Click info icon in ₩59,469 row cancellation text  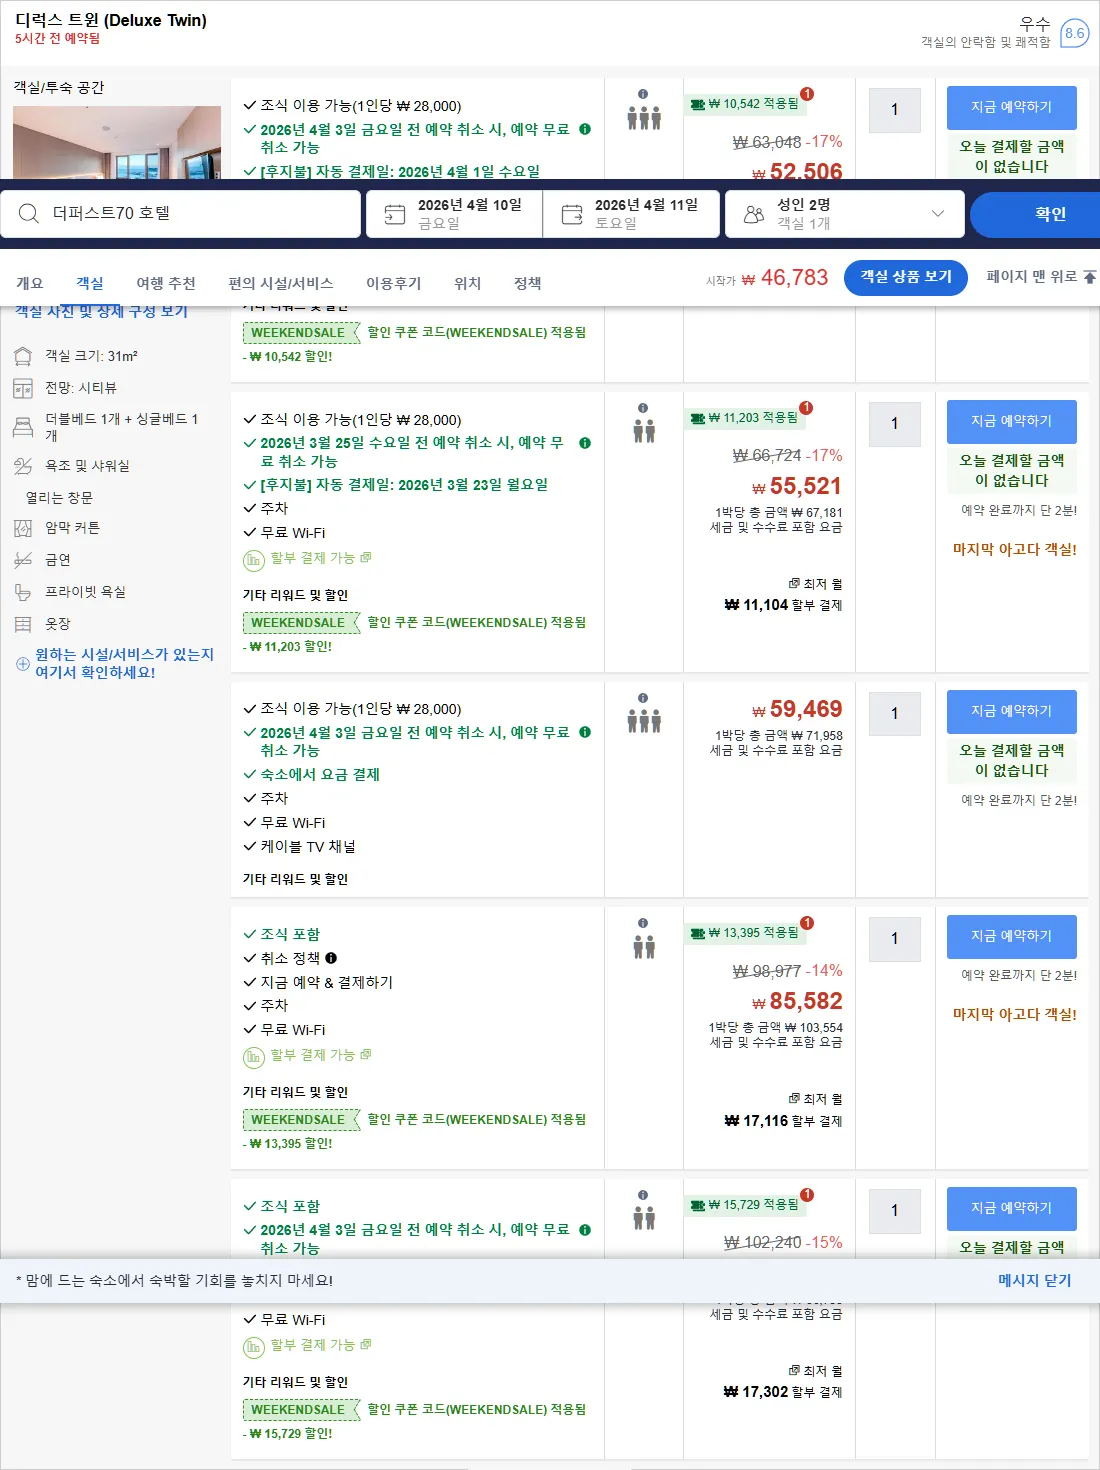click(585, 732)
